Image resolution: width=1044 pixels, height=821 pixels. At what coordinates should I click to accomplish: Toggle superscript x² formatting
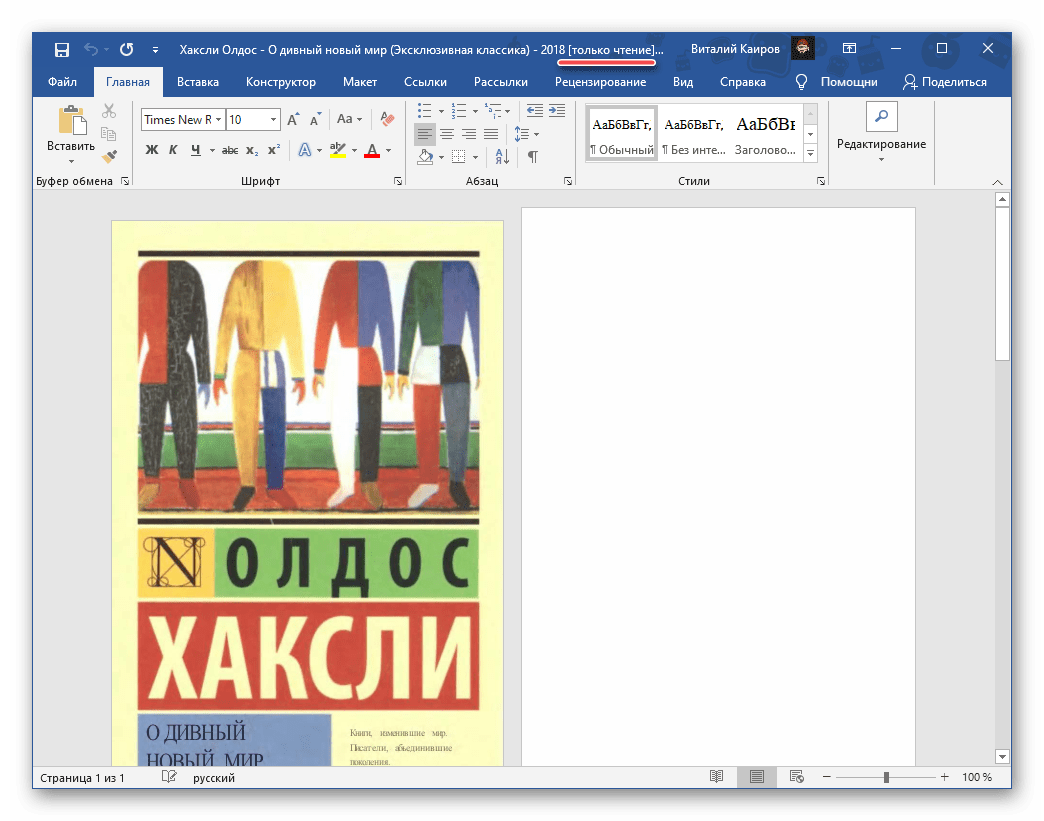(x=274, y=150)
